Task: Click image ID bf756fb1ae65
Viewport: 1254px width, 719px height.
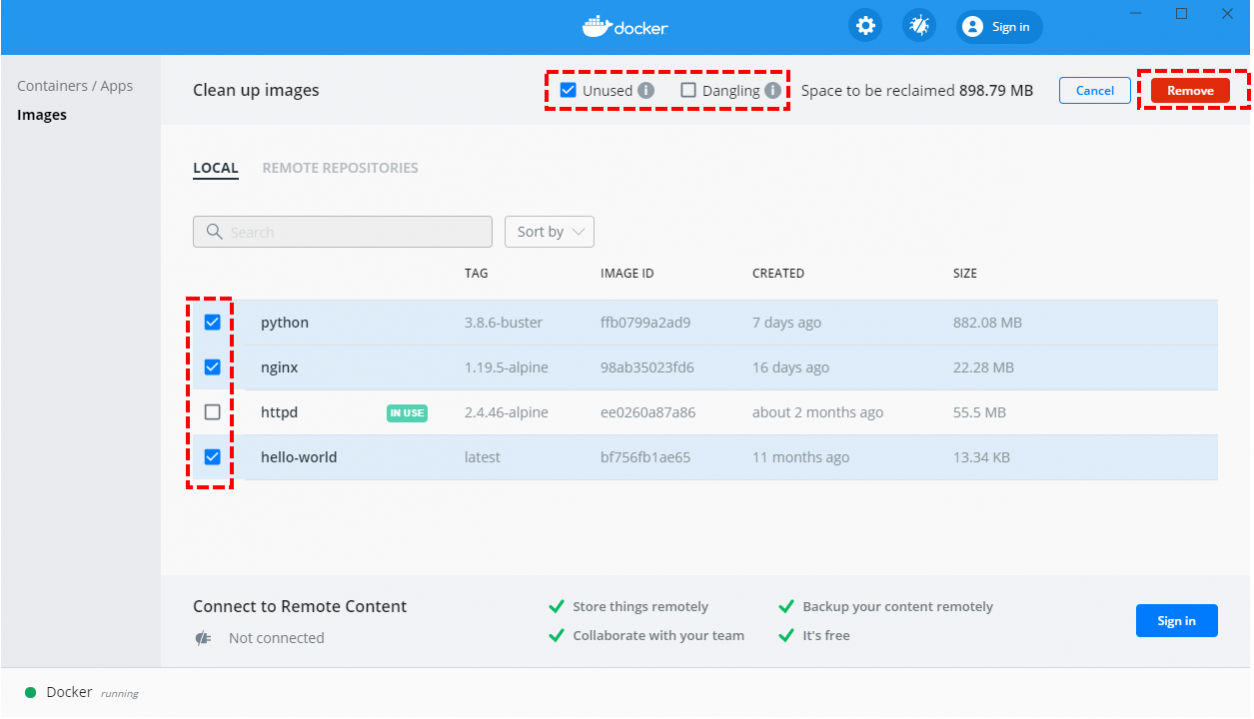Action: pos(645,457)
